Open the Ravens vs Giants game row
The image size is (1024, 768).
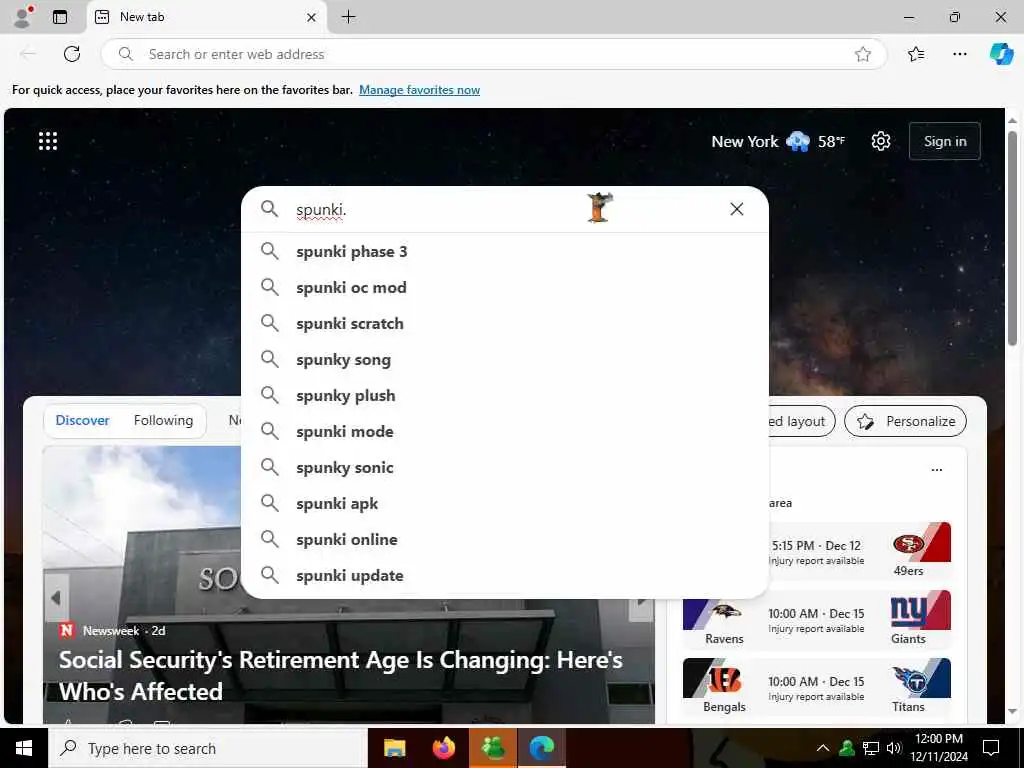click(x=816, y=619)
